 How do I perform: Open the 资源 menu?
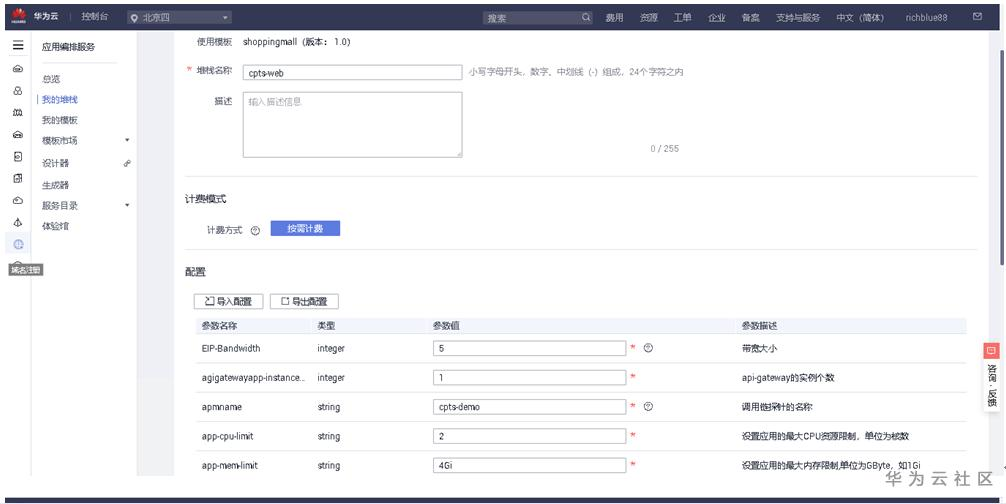point(648,18)
